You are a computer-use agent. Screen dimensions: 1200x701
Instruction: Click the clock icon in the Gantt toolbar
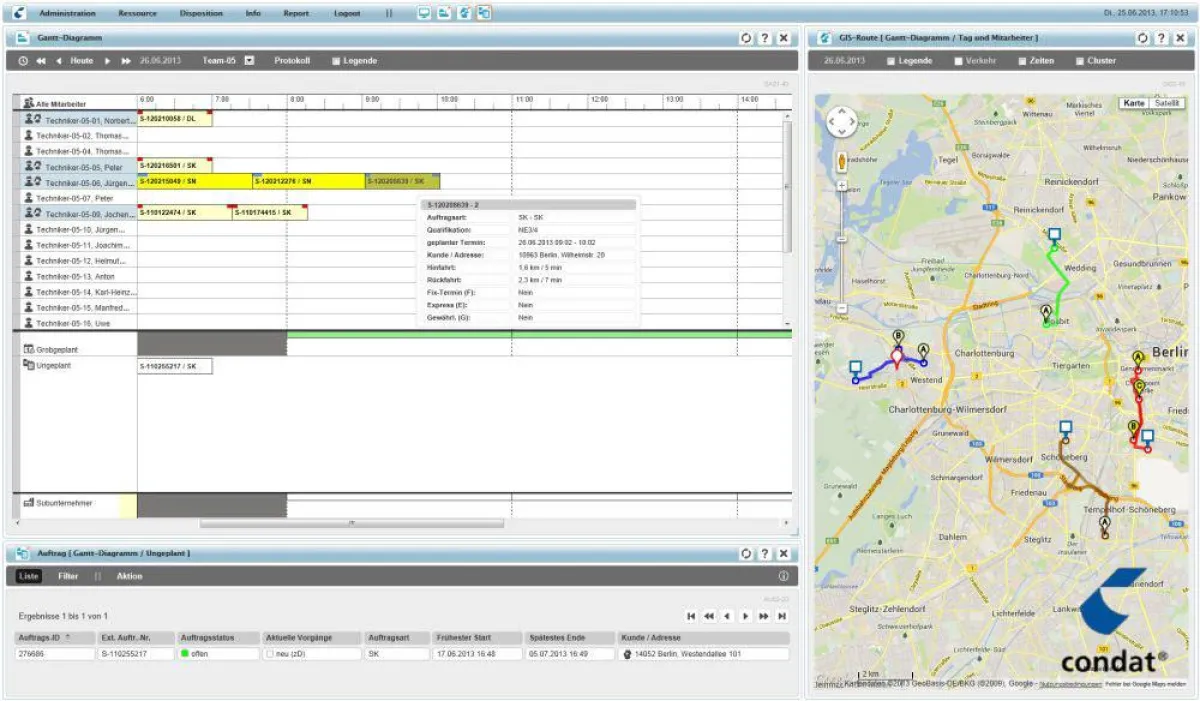coord(22,60)
